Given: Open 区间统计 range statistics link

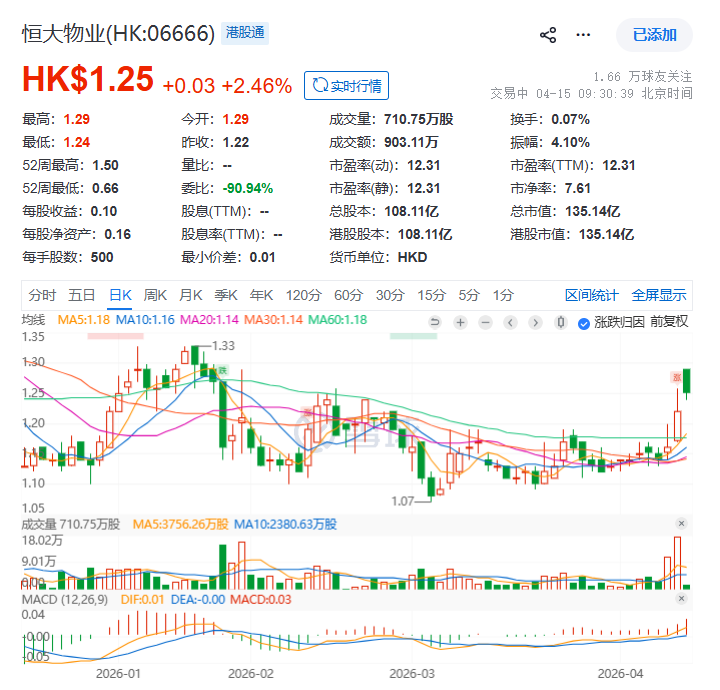Looking at the screenshot, I should click(592, 295).
